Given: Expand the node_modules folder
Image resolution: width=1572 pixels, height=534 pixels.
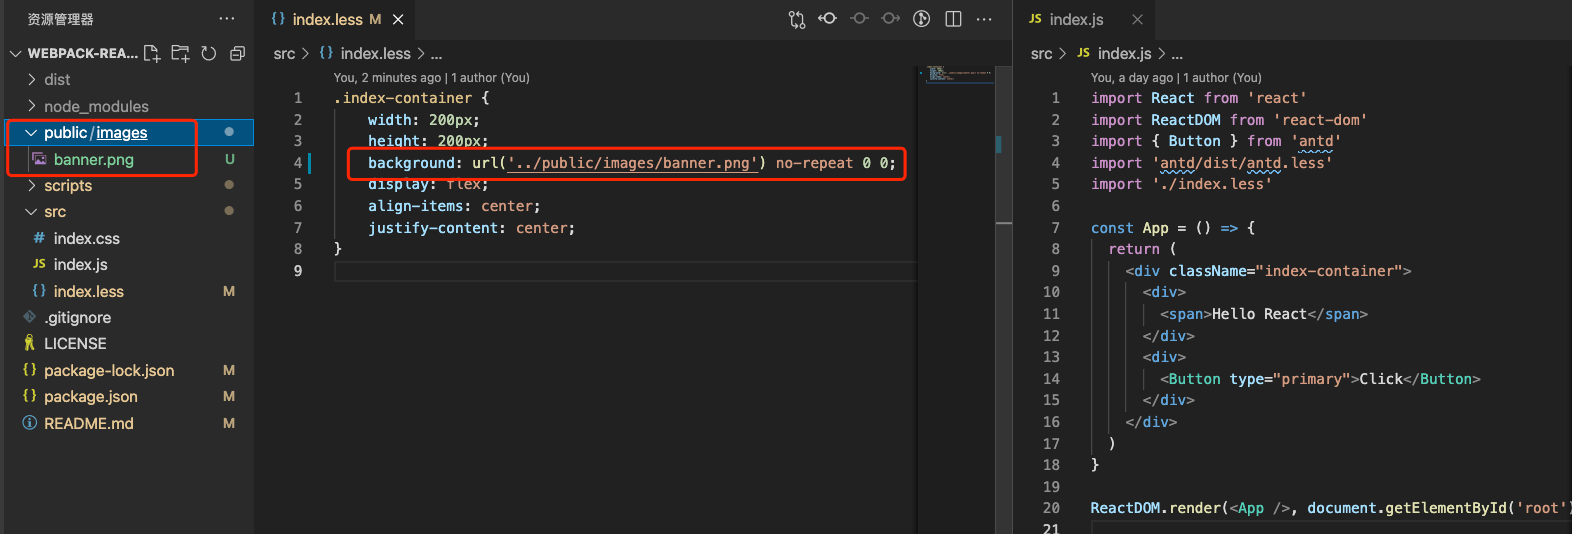Looking at the screenshot, I should pyautogui.click(x=96, y=106).
